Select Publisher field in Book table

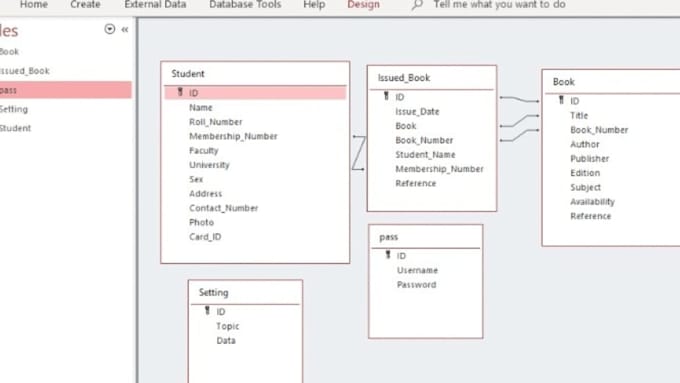[x=590, y=158]
